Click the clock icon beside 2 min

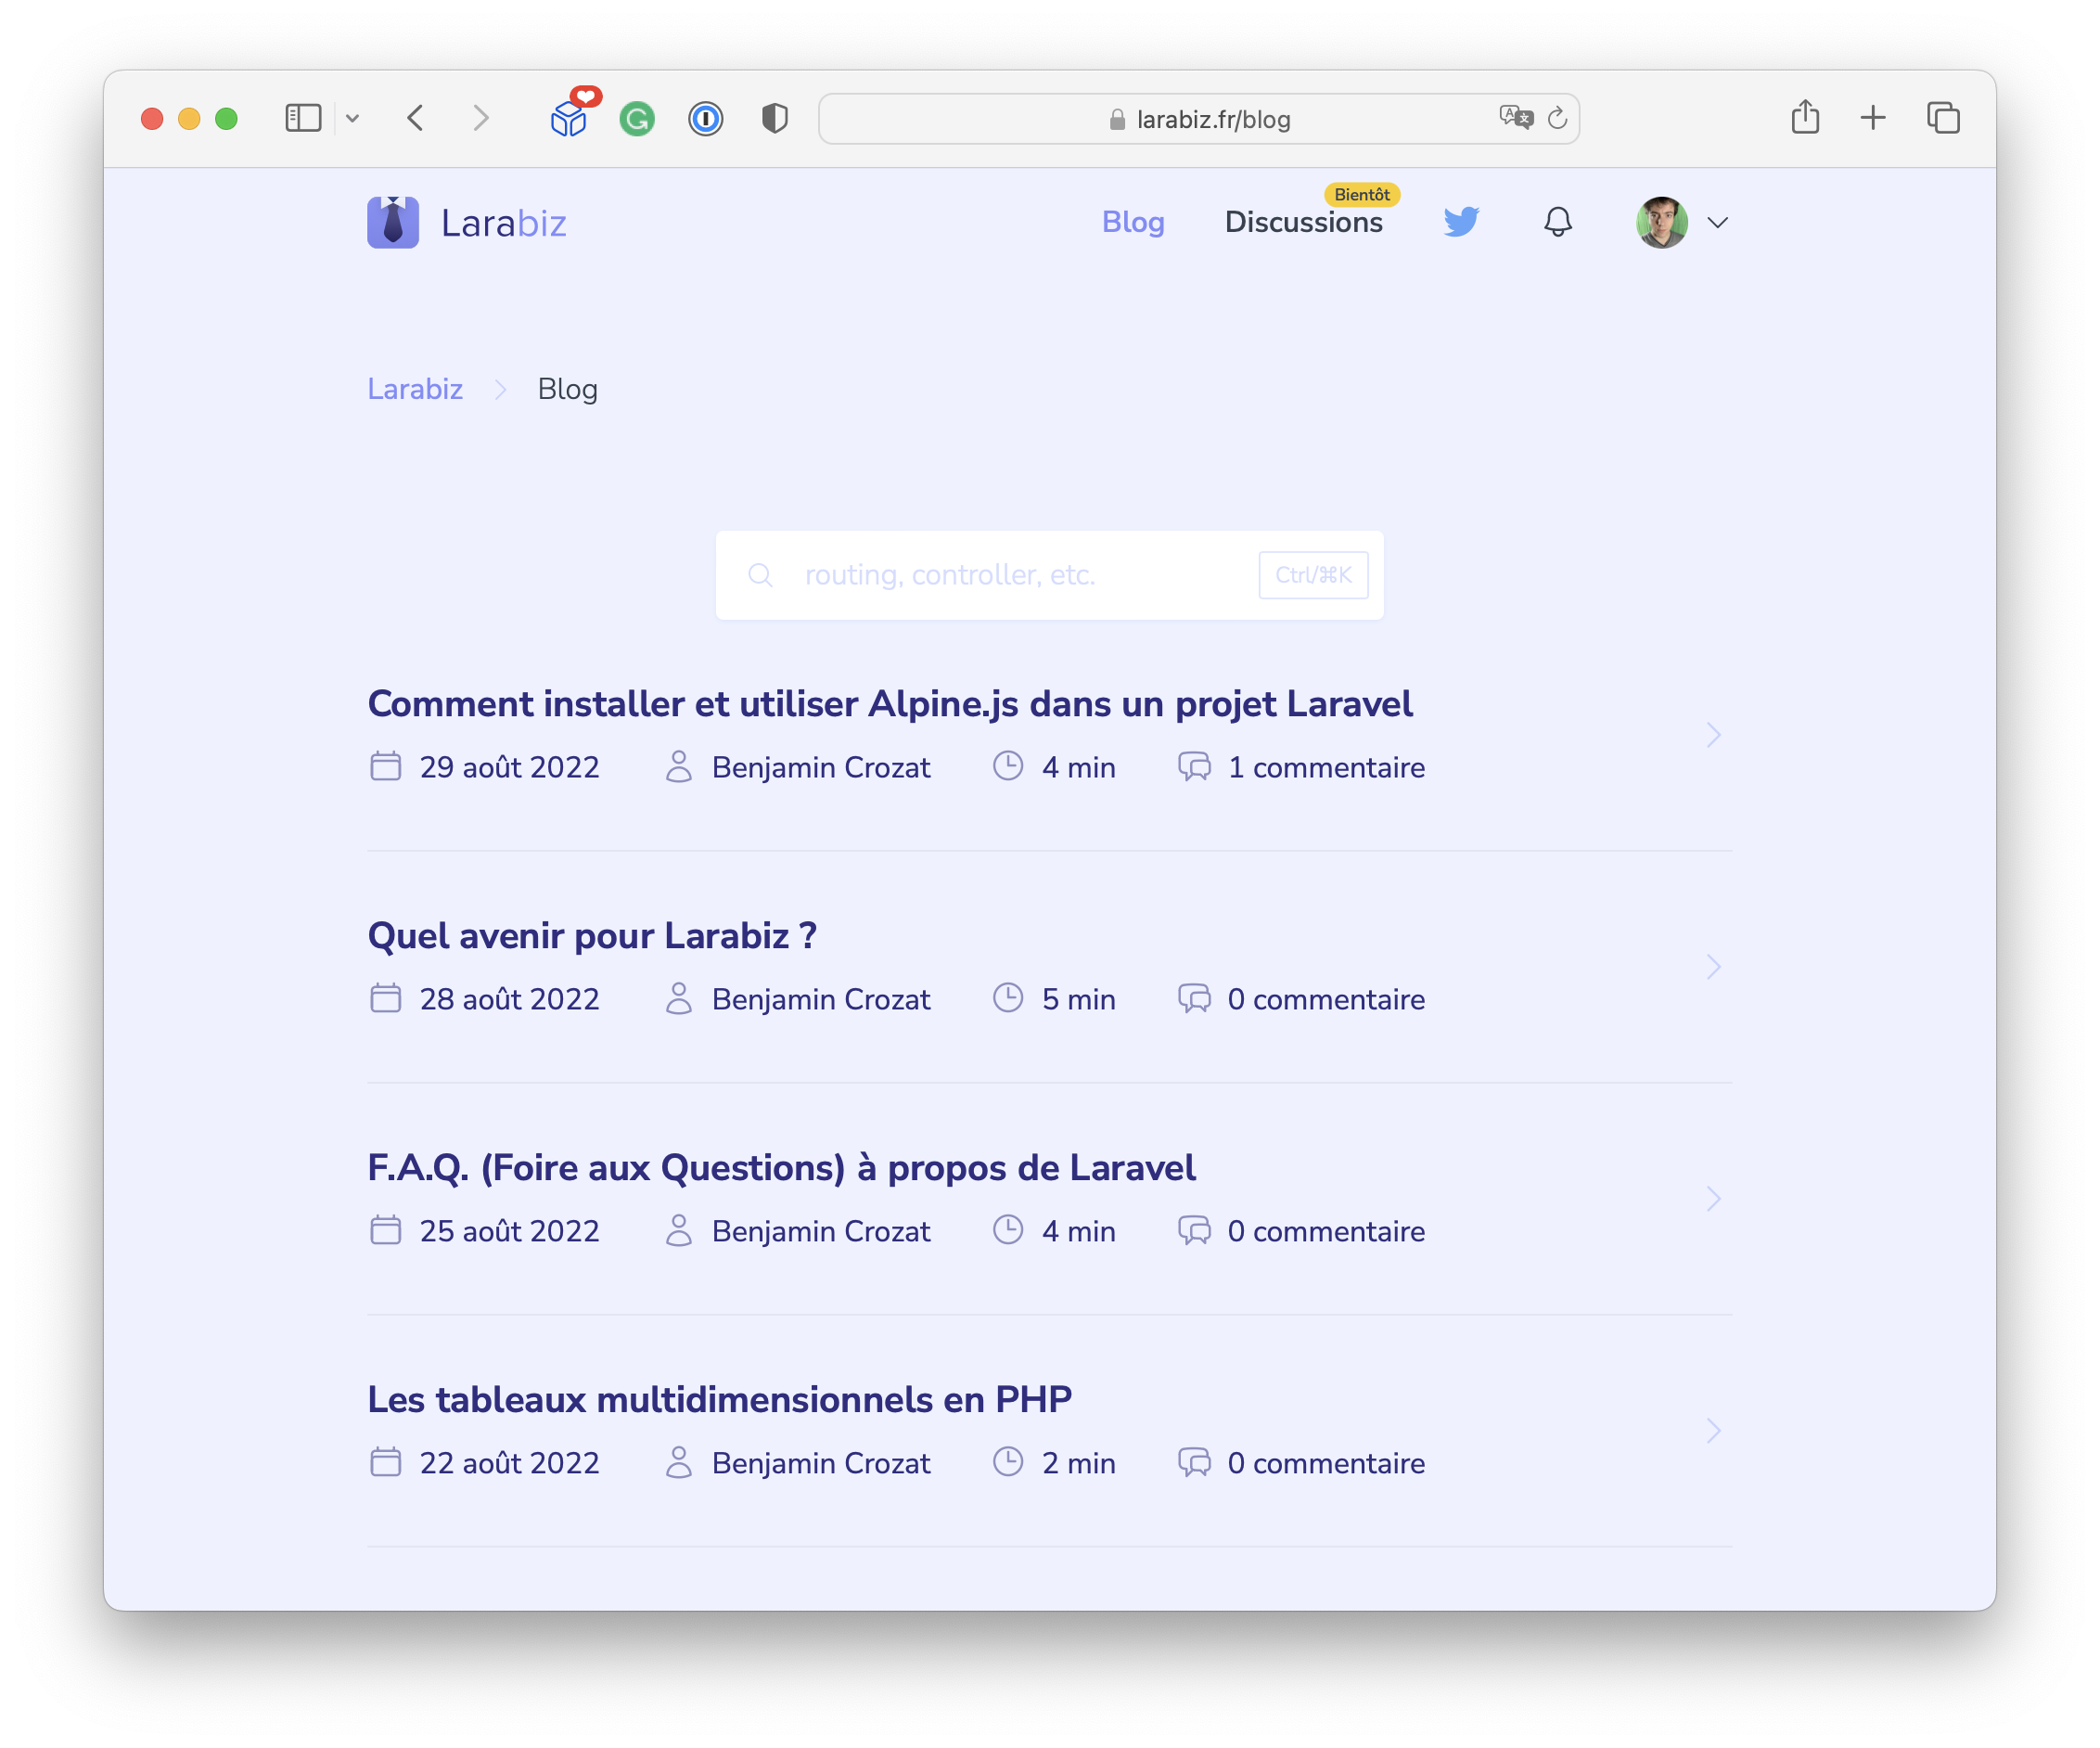[x=1008, y=1462]
